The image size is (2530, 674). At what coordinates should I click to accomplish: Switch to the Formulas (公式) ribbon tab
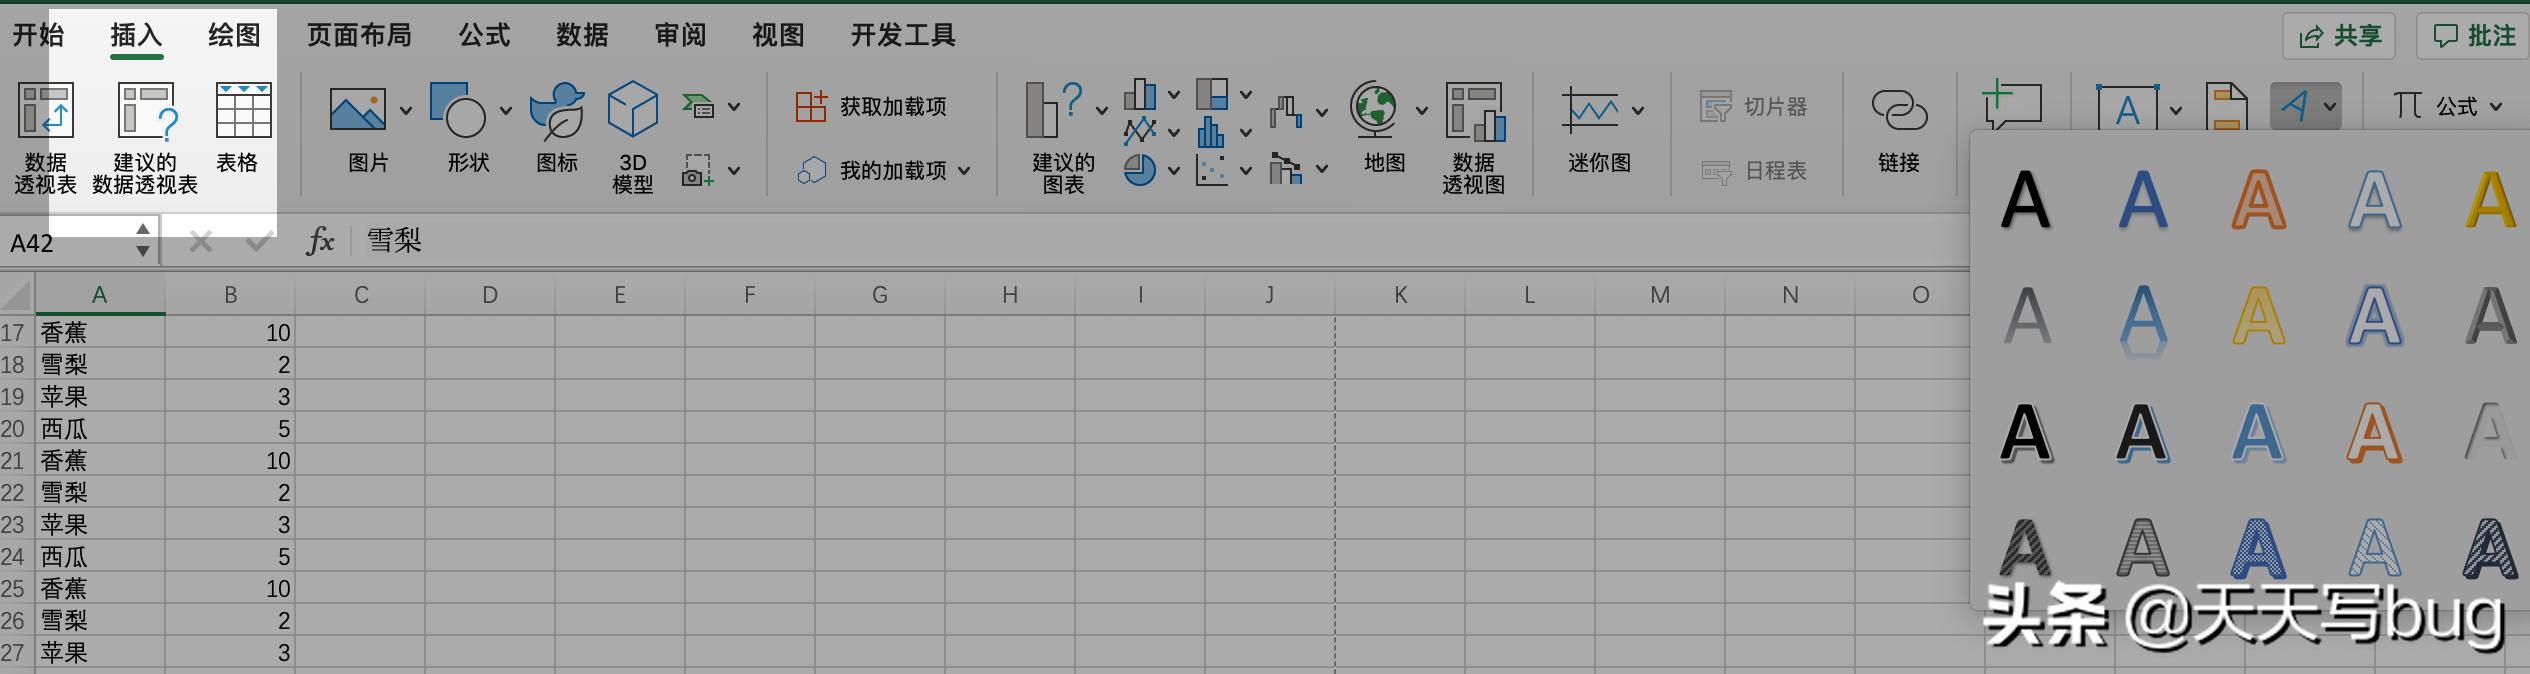[484, 35]
